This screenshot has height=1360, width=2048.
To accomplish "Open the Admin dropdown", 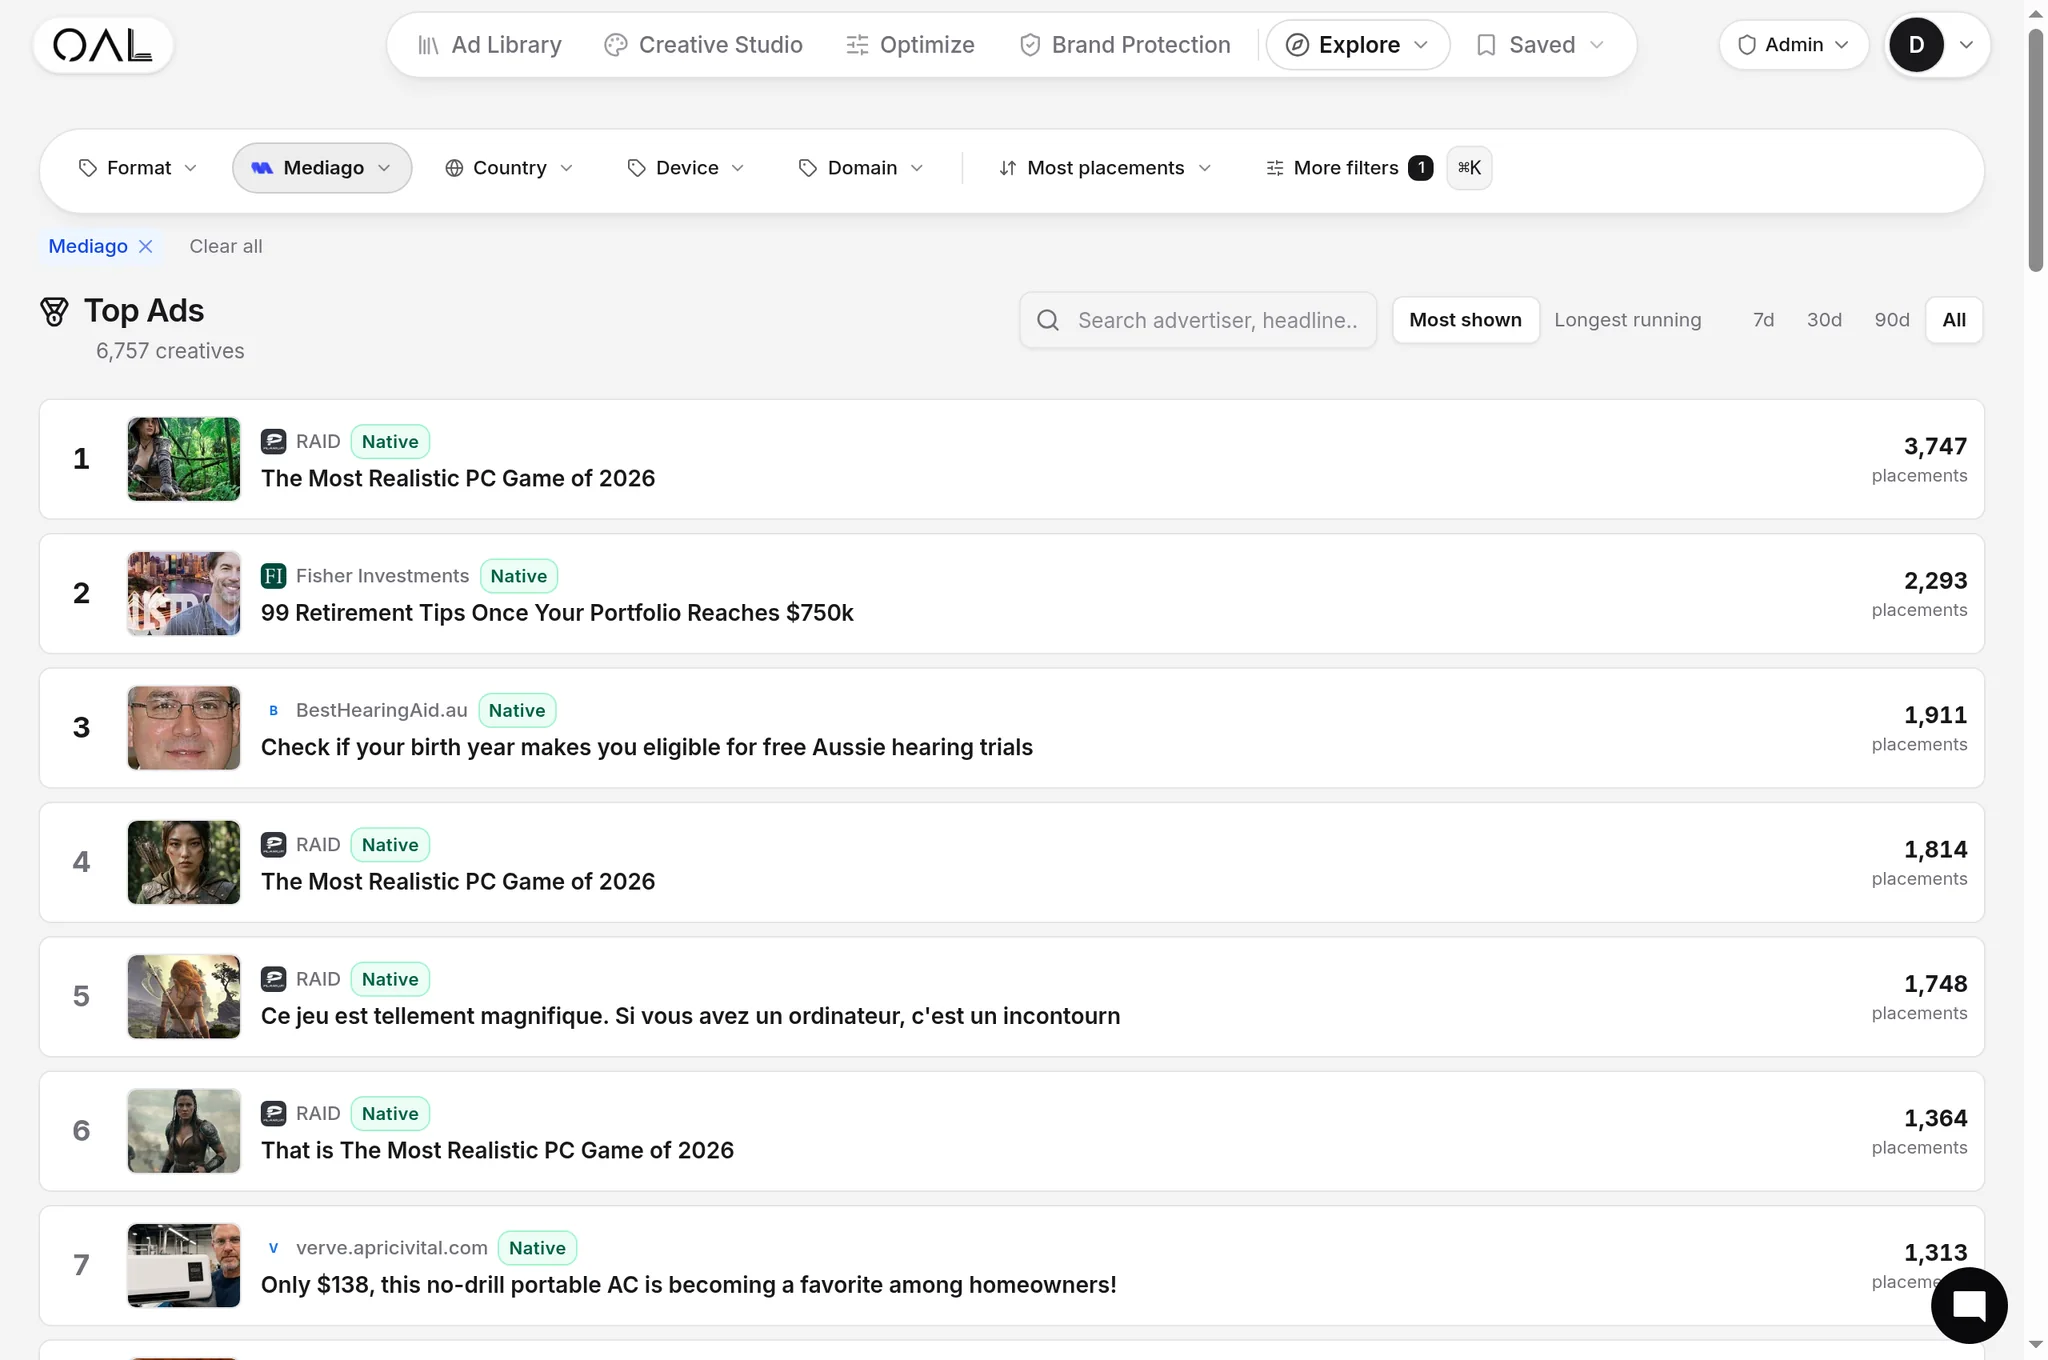I will click(1793, 45).
